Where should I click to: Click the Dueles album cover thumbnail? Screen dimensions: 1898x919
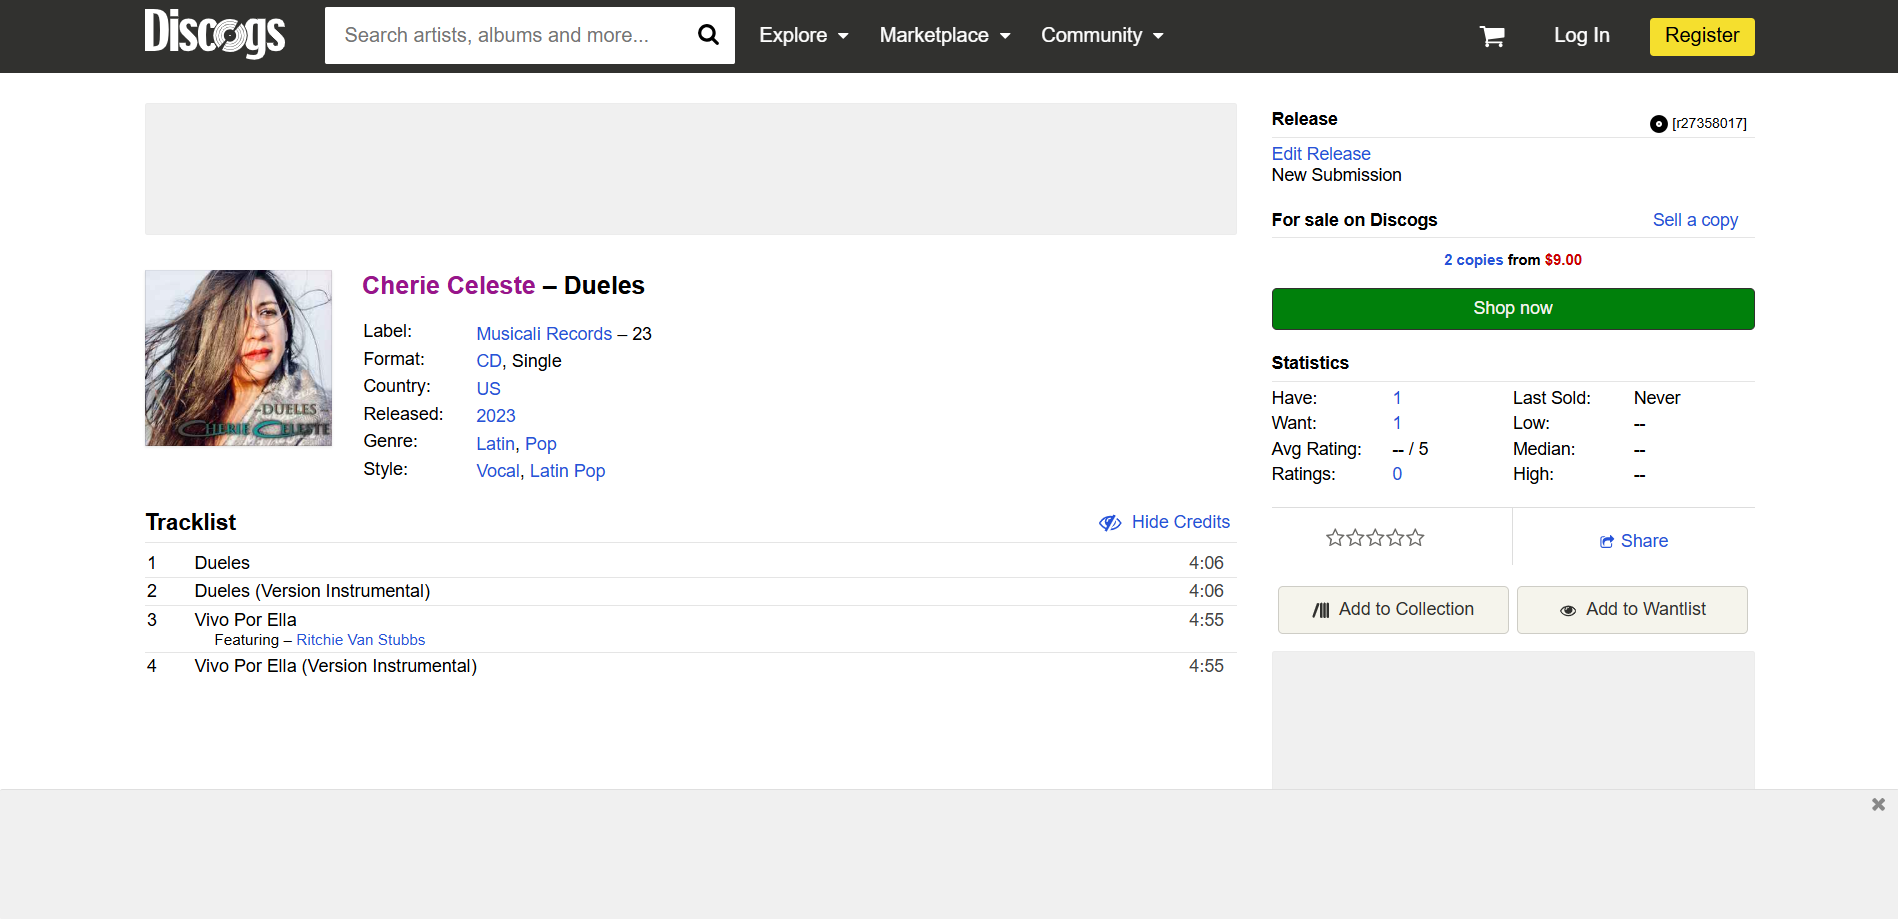(238, 358)
